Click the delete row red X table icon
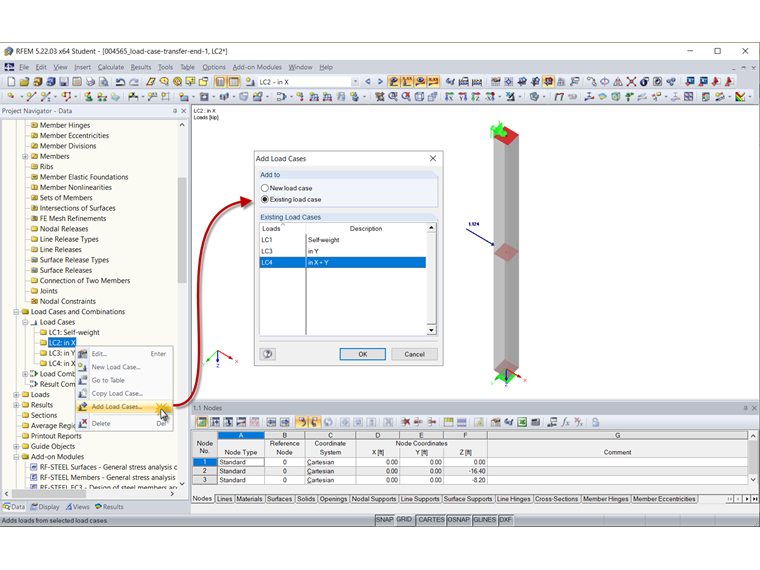 [x=405, y=422]
